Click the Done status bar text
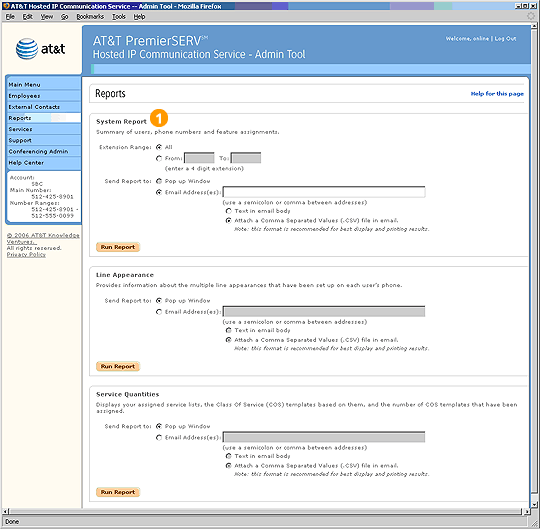 tap(12, 522)
